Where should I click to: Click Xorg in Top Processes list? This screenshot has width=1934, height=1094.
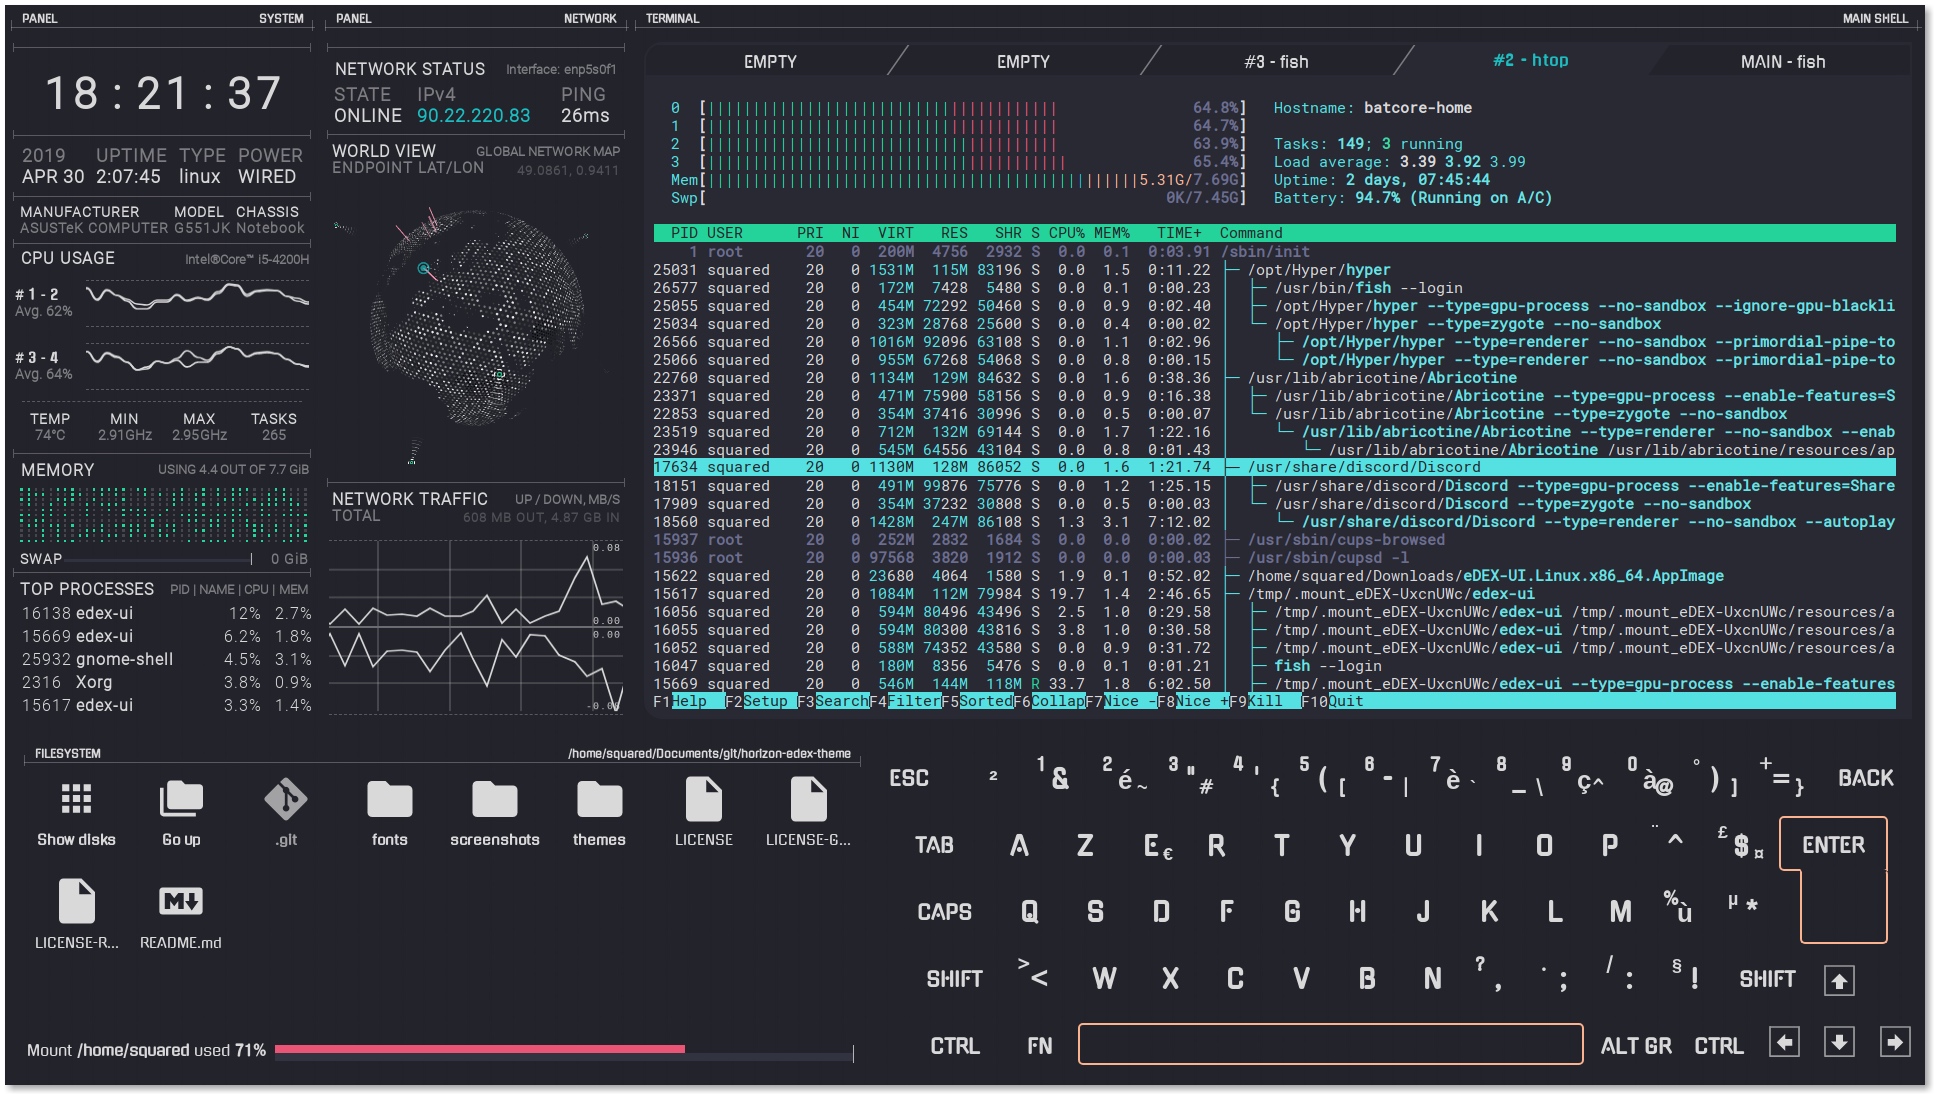[166, 682]
